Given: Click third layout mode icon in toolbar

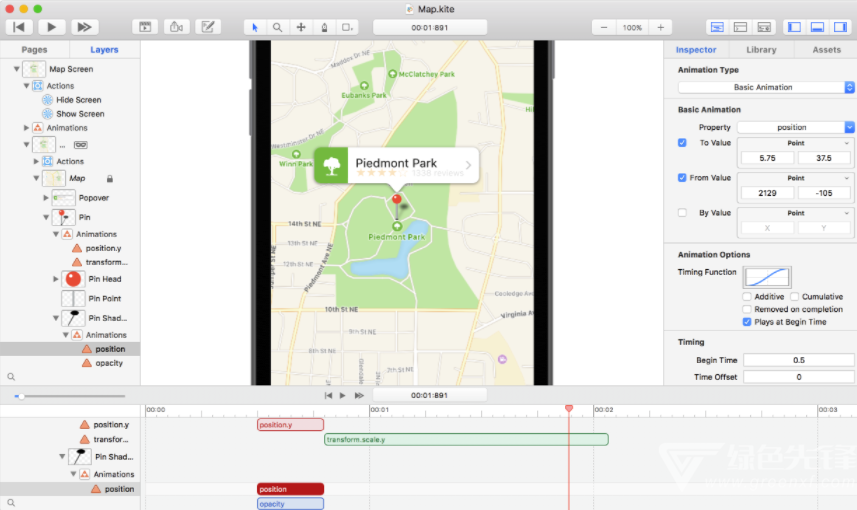Looking at the screenshot, I should coord(764,27).
